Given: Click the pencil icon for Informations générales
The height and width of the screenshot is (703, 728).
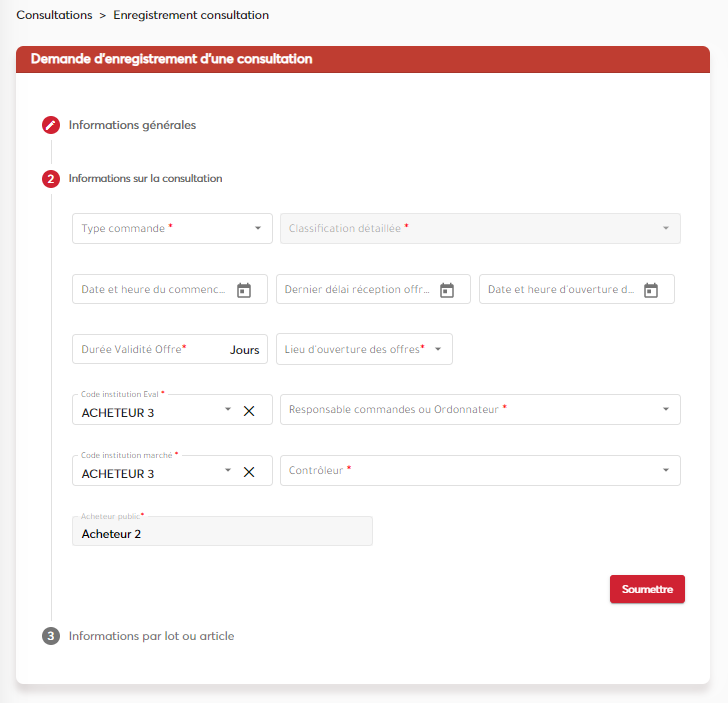Looking at the screenshot, I should coord(51,125).
